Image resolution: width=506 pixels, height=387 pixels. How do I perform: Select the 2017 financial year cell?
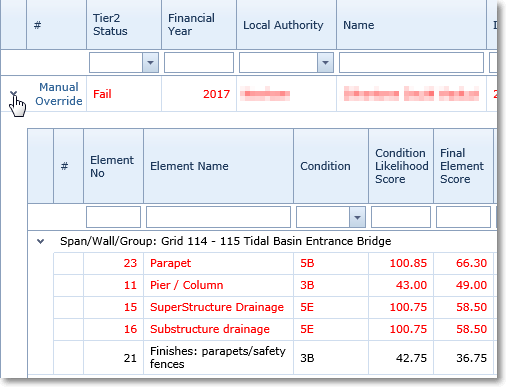pos(199,94)
